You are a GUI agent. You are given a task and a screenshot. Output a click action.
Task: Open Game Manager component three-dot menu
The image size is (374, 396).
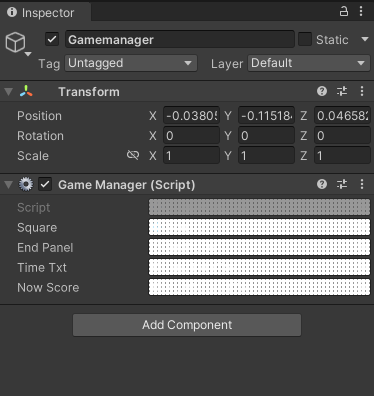pyautogui.click(x=362, y=184)
